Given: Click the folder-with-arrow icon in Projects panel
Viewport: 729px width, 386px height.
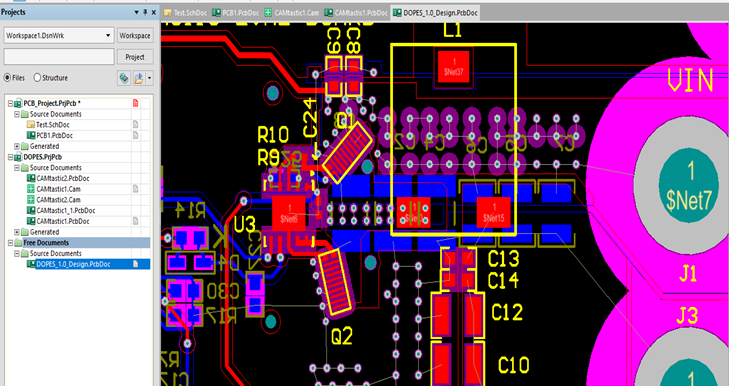Looking at the screenshot, I should pos(139,78).
